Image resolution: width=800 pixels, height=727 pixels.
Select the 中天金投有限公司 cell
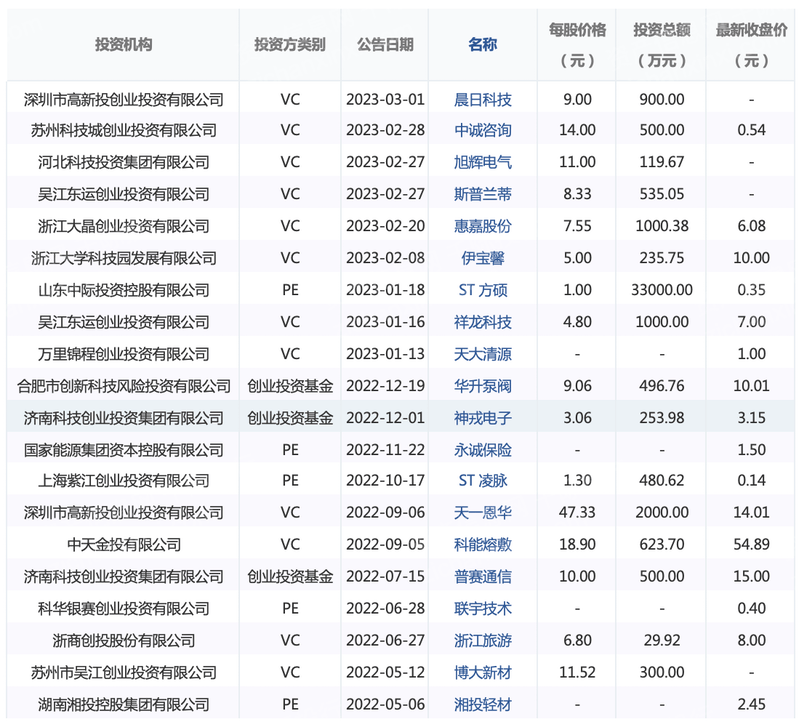123,544
